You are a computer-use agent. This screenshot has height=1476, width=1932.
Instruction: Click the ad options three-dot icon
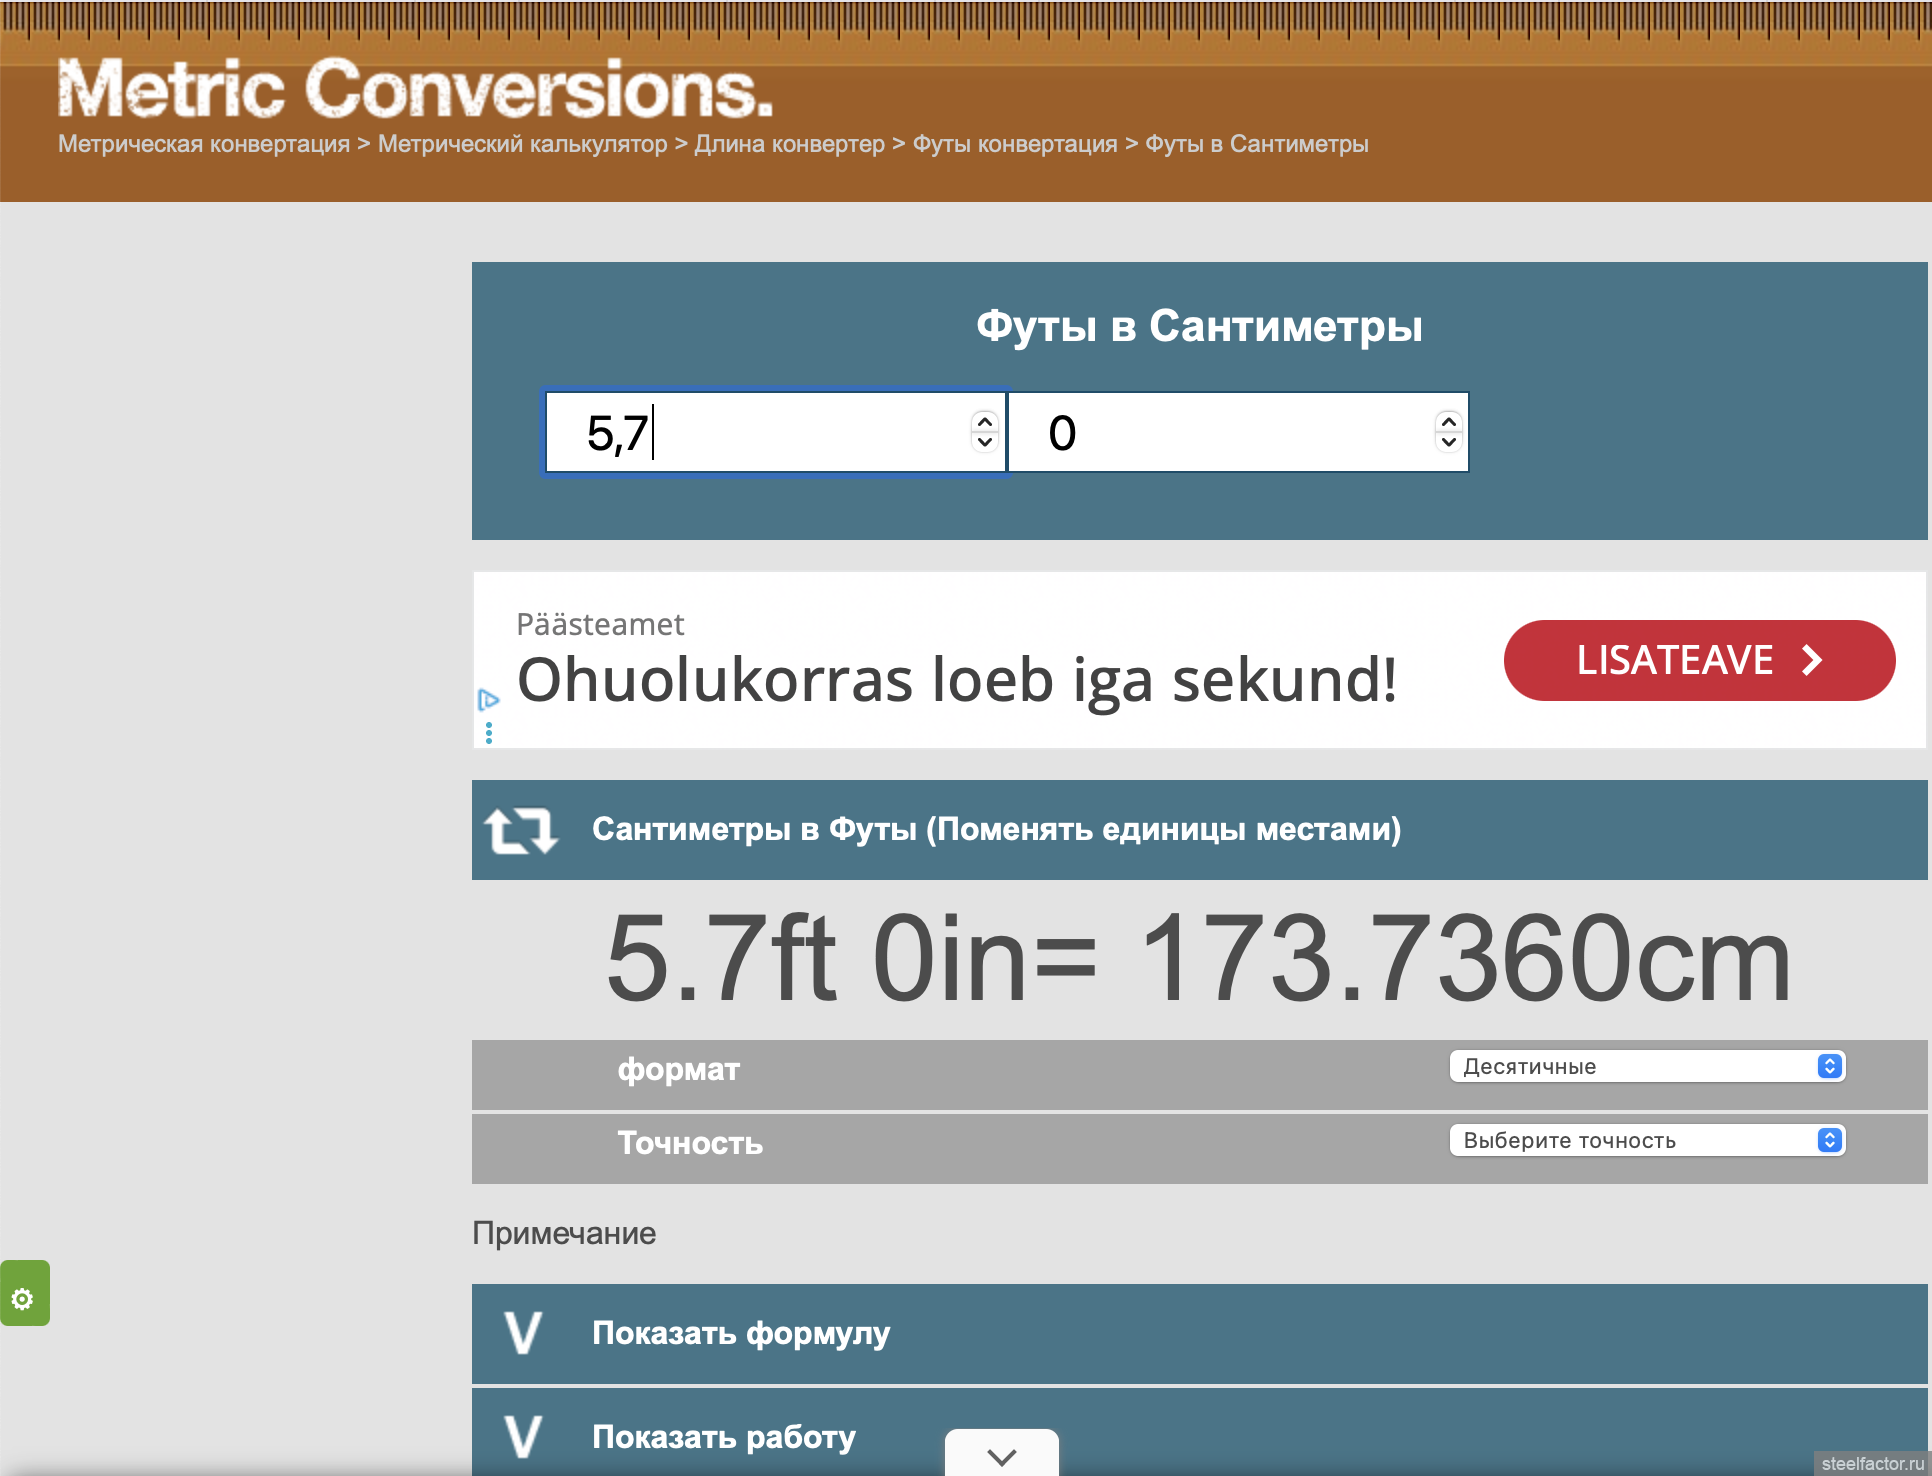[488, 734]
